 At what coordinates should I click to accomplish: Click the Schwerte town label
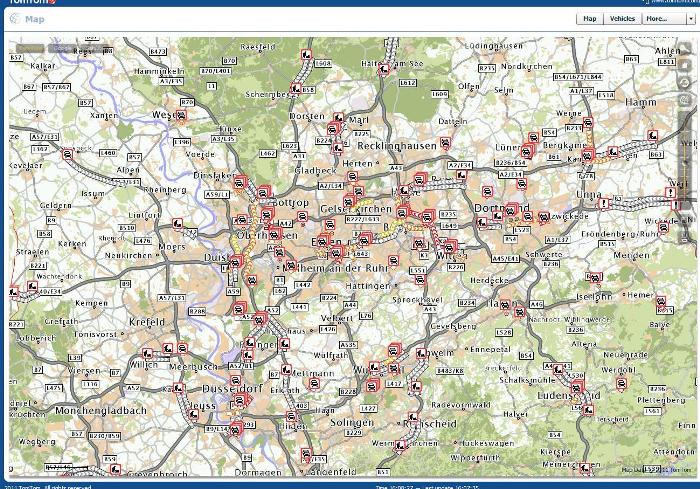543,254
